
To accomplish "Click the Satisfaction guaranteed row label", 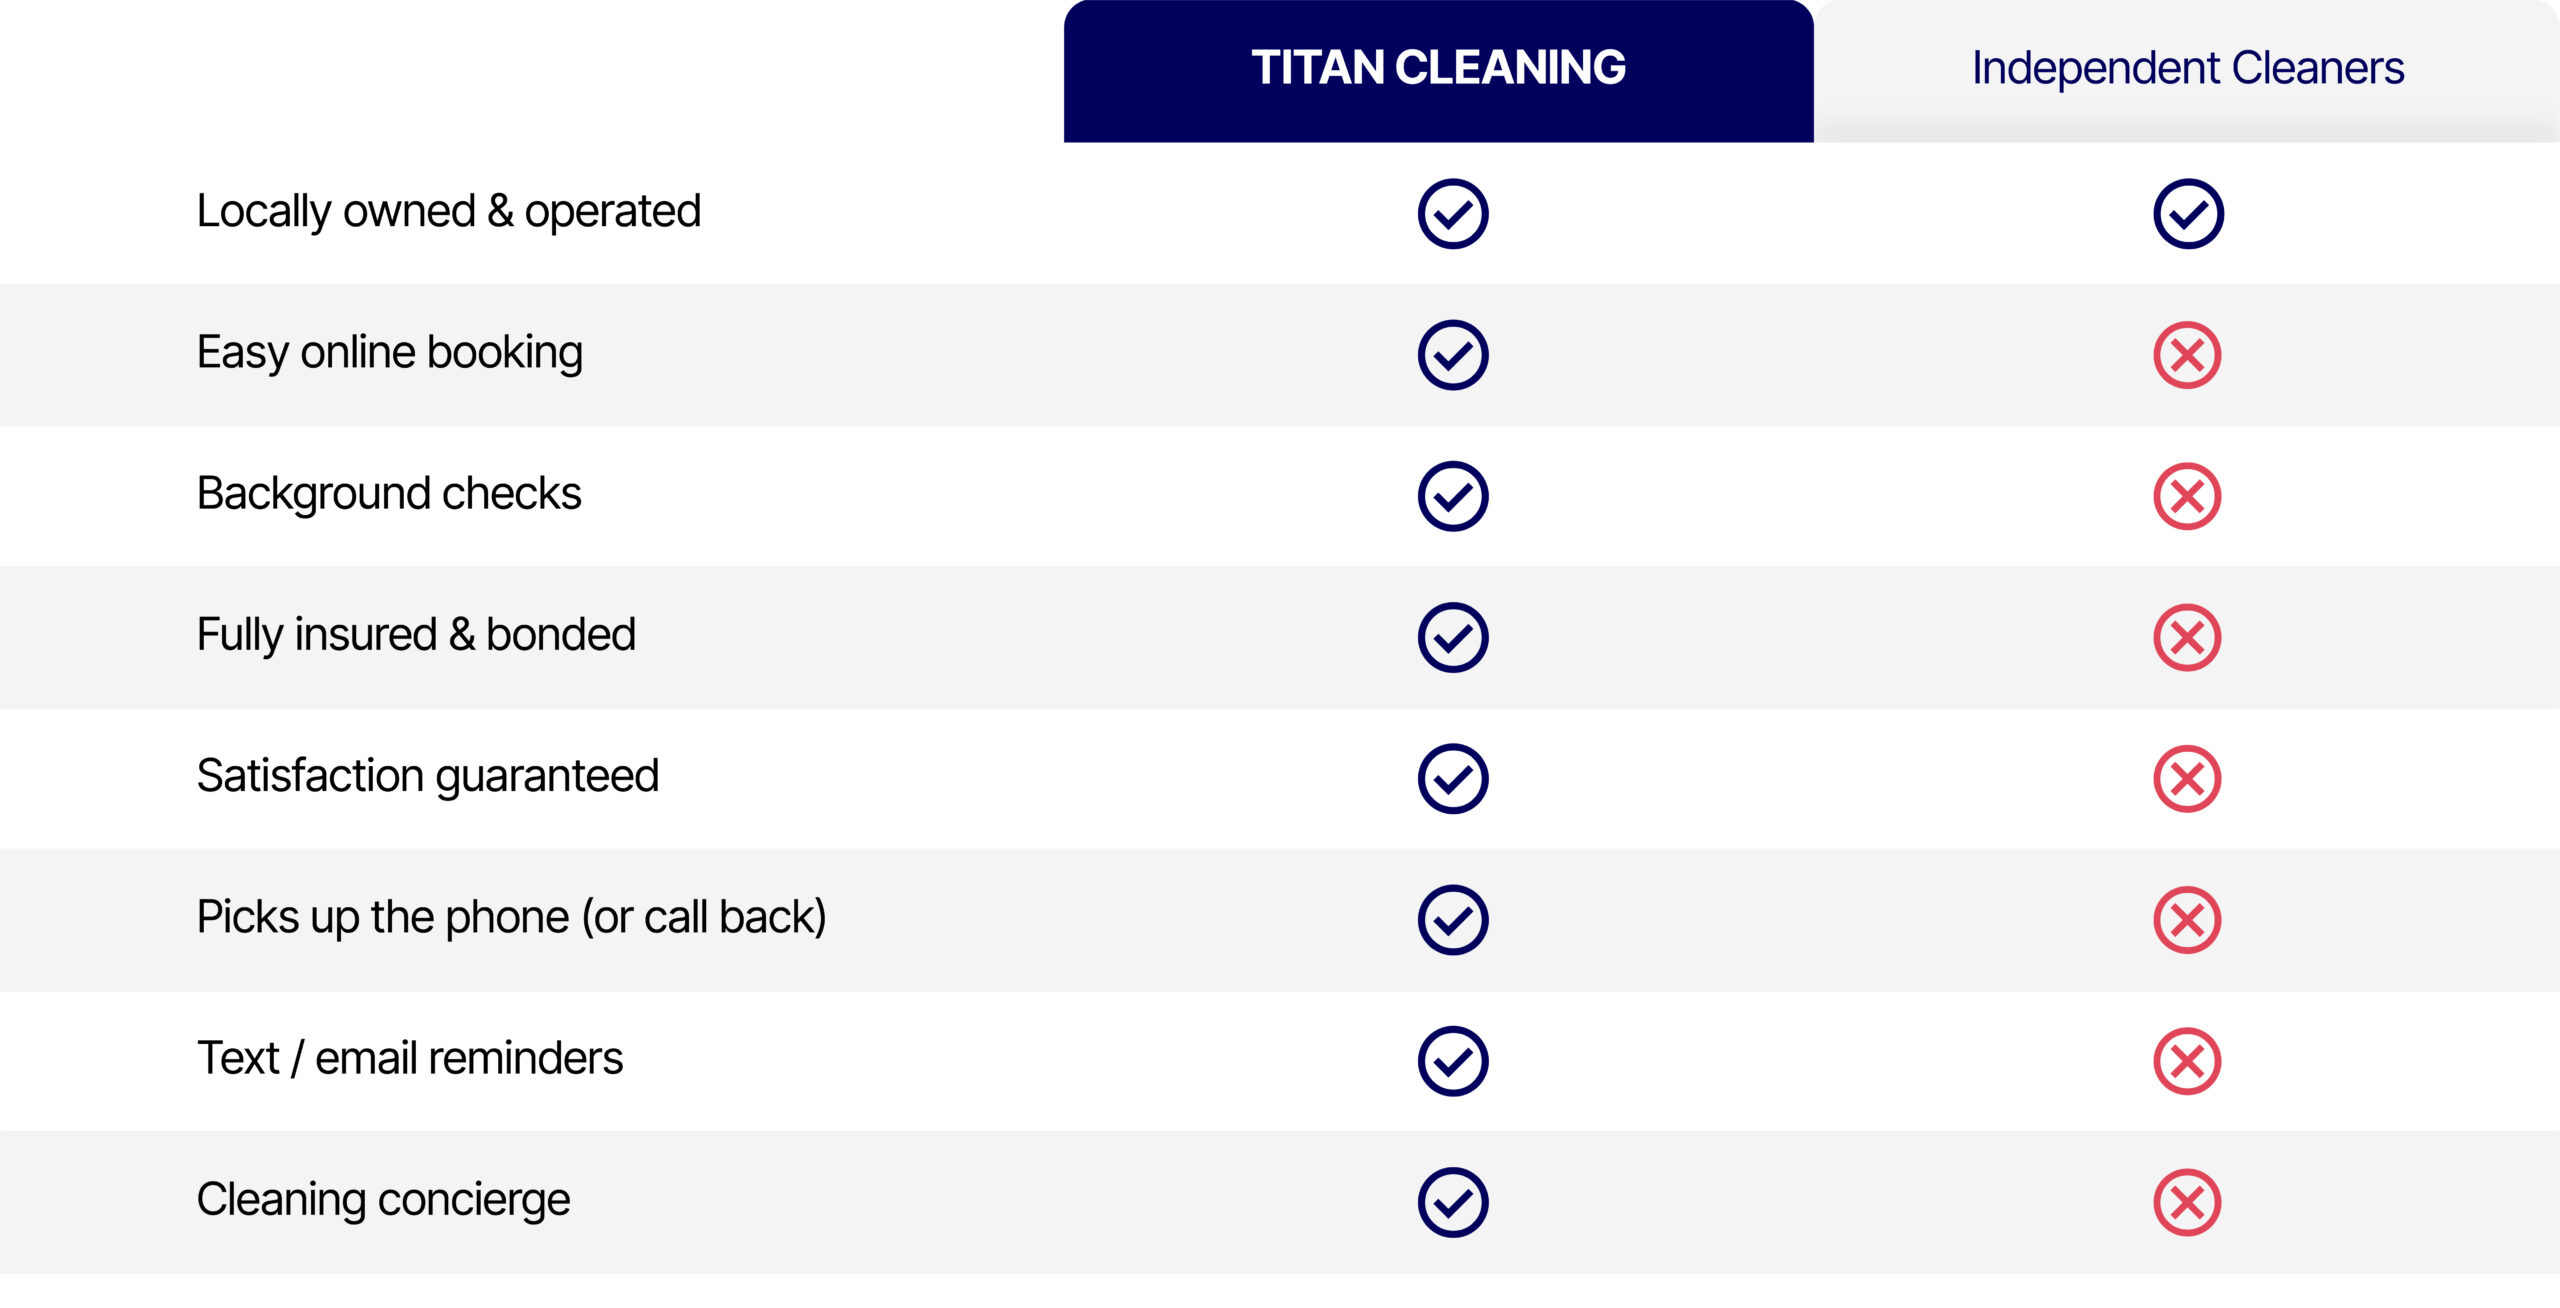I will pyautogui.click(x=428, y=776).
